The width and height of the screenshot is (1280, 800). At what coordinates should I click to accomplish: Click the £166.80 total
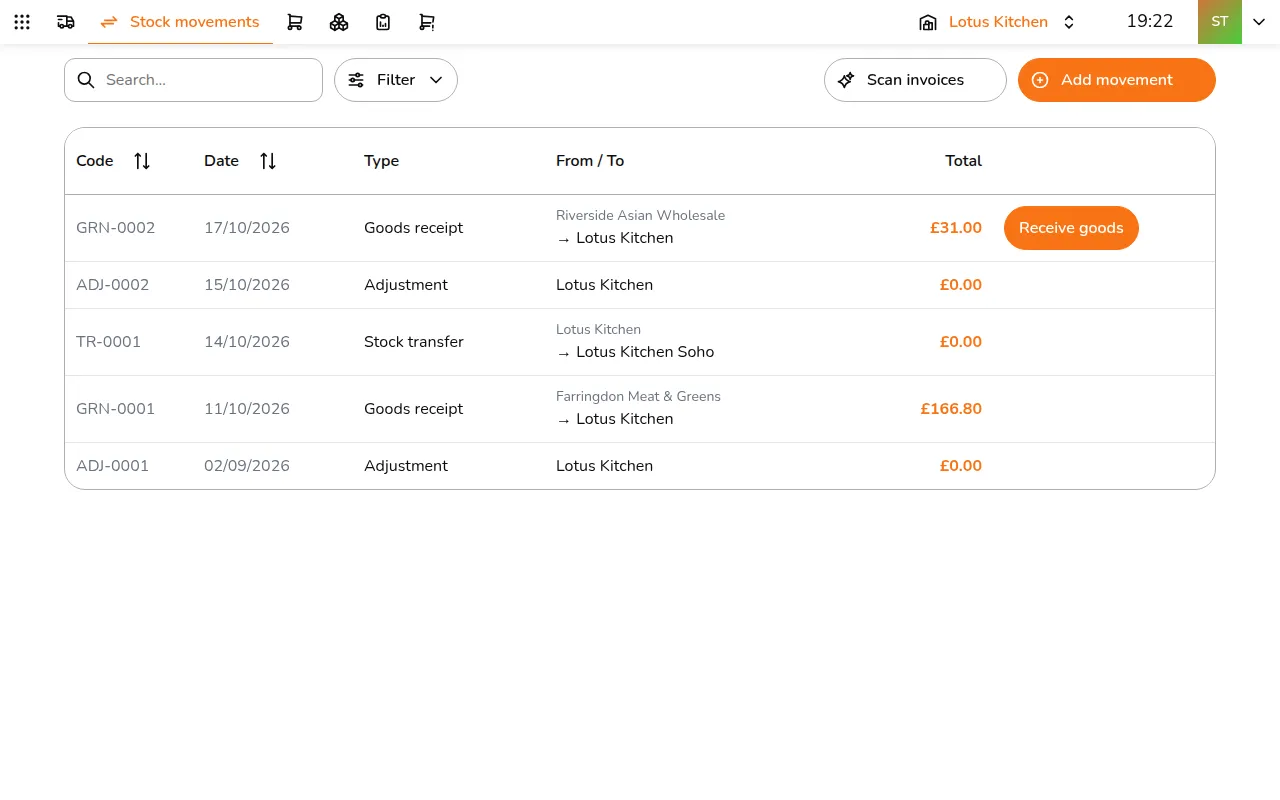(x=951, y=409)
